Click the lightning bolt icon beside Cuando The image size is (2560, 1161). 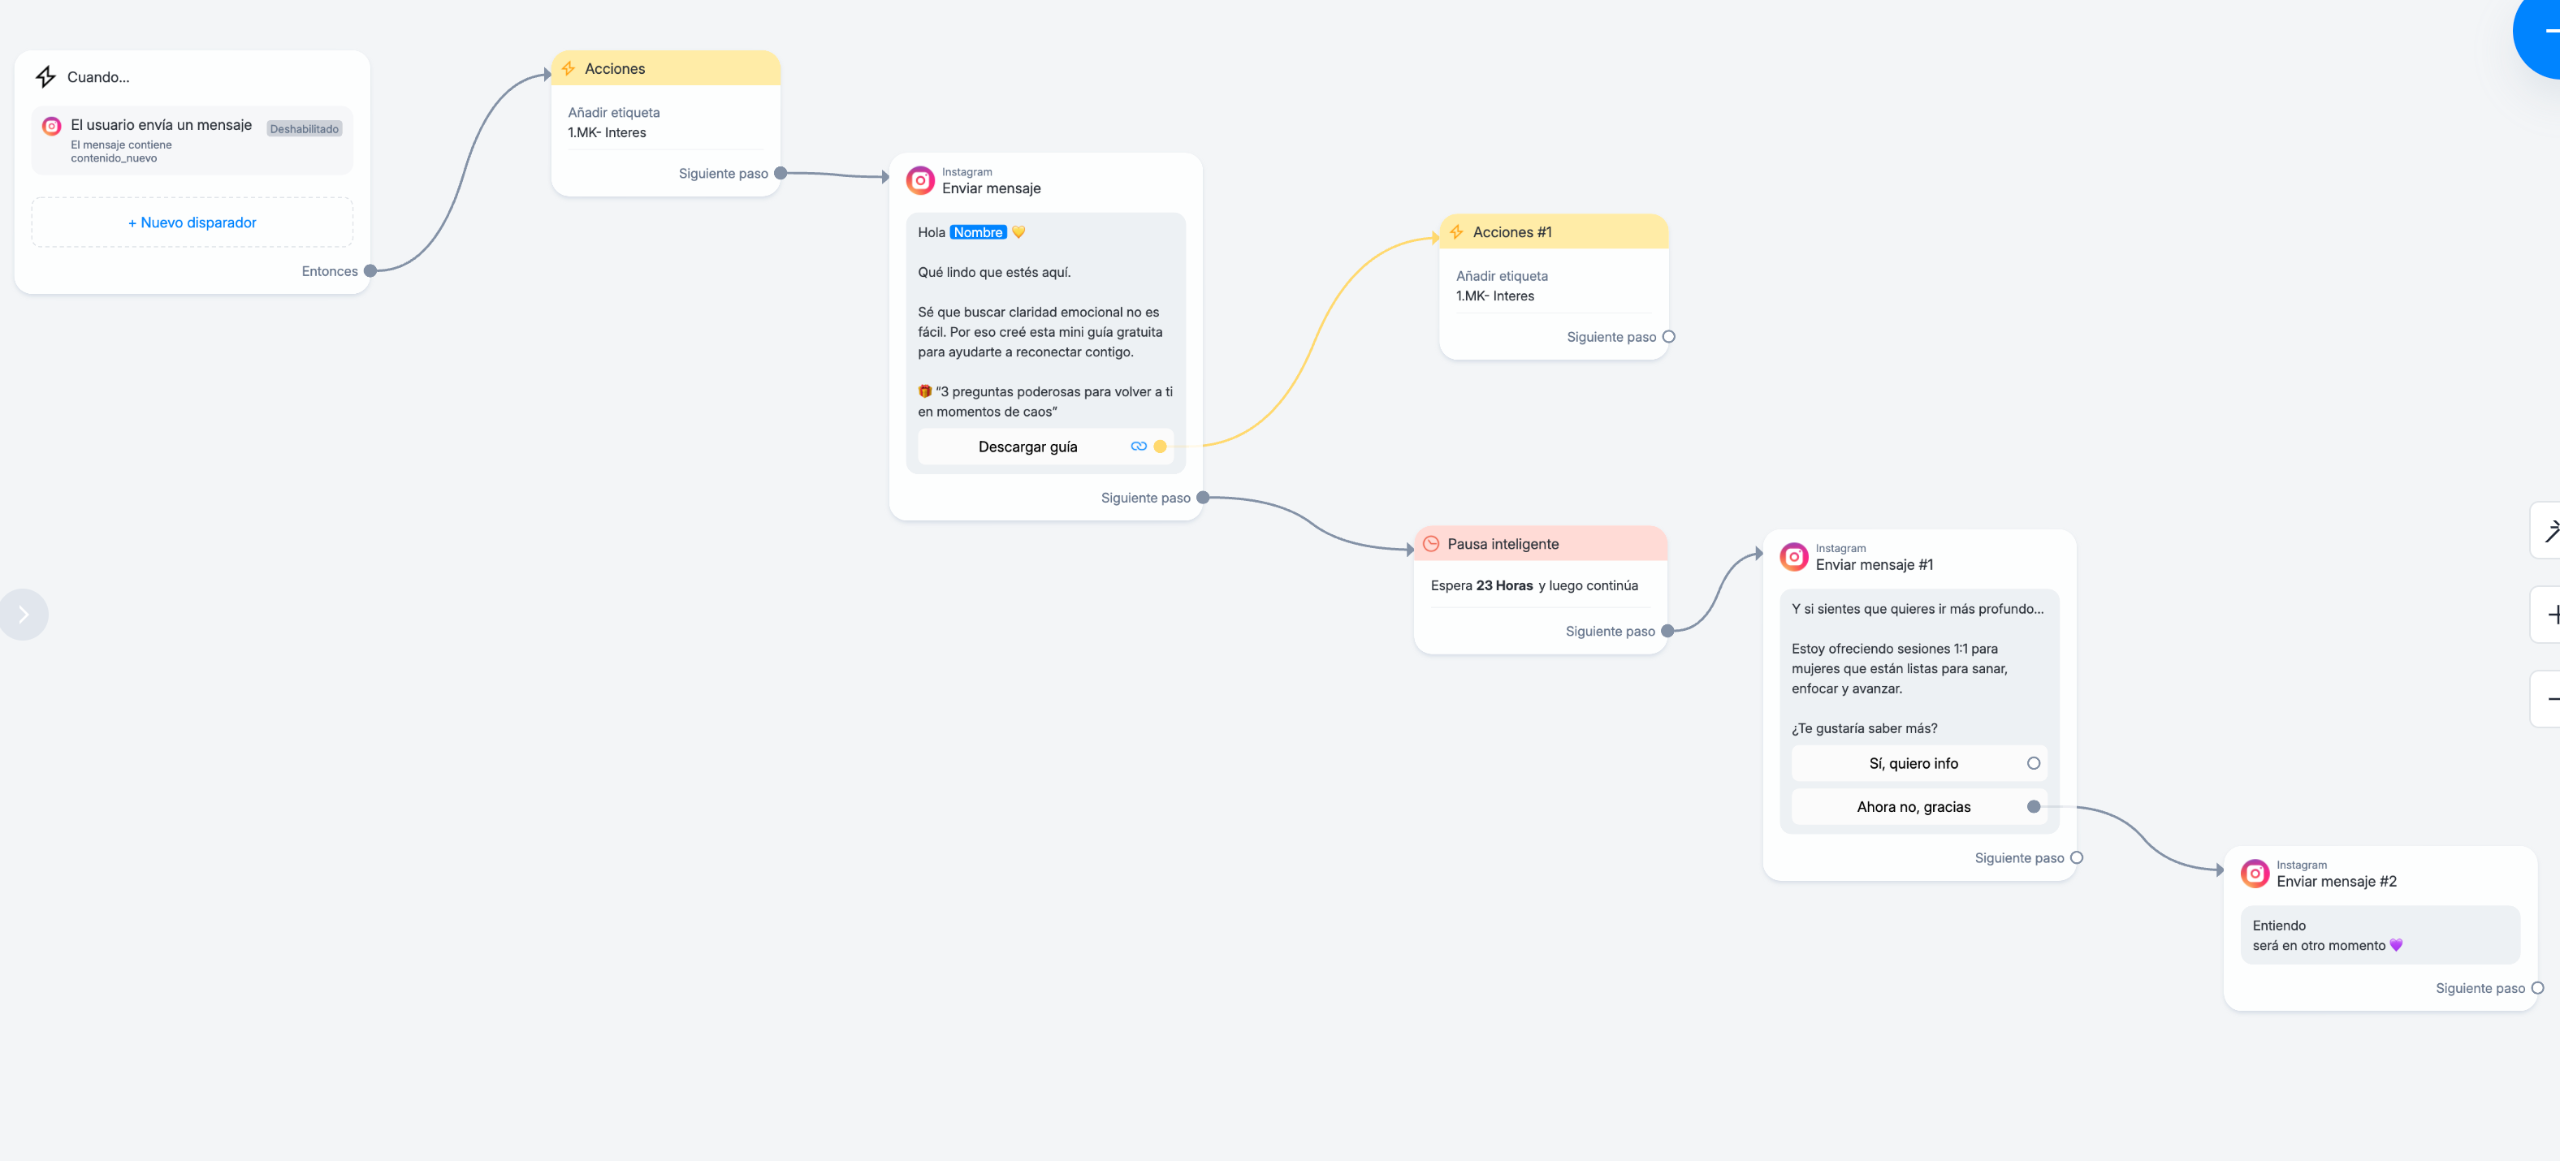tap(46, 77)
